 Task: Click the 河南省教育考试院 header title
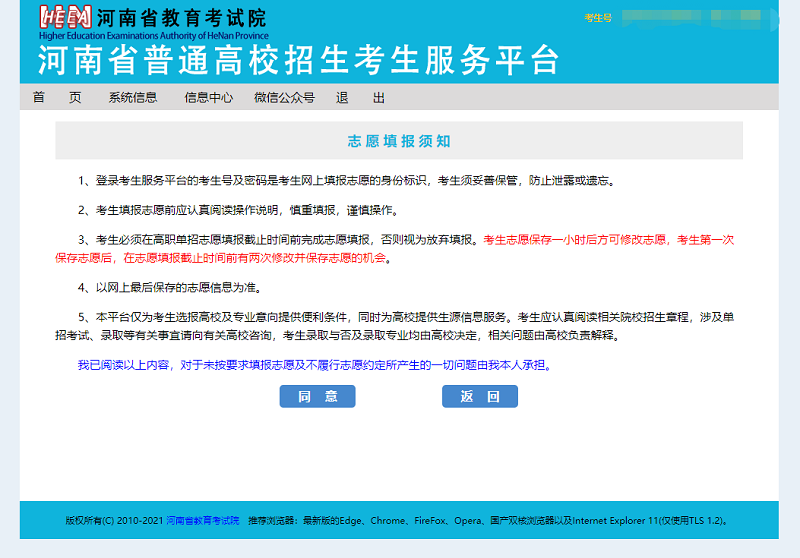point(182,18)
